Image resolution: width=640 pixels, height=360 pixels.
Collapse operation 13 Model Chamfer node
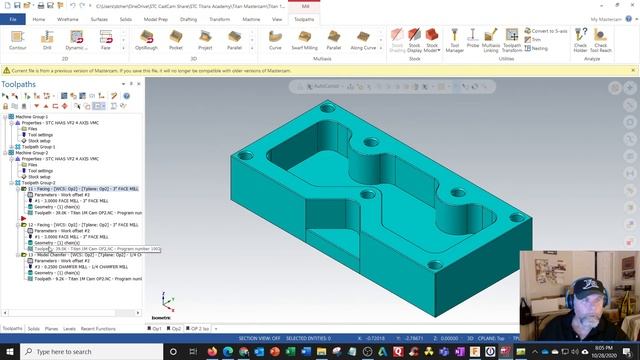click(x=18, y=255)
